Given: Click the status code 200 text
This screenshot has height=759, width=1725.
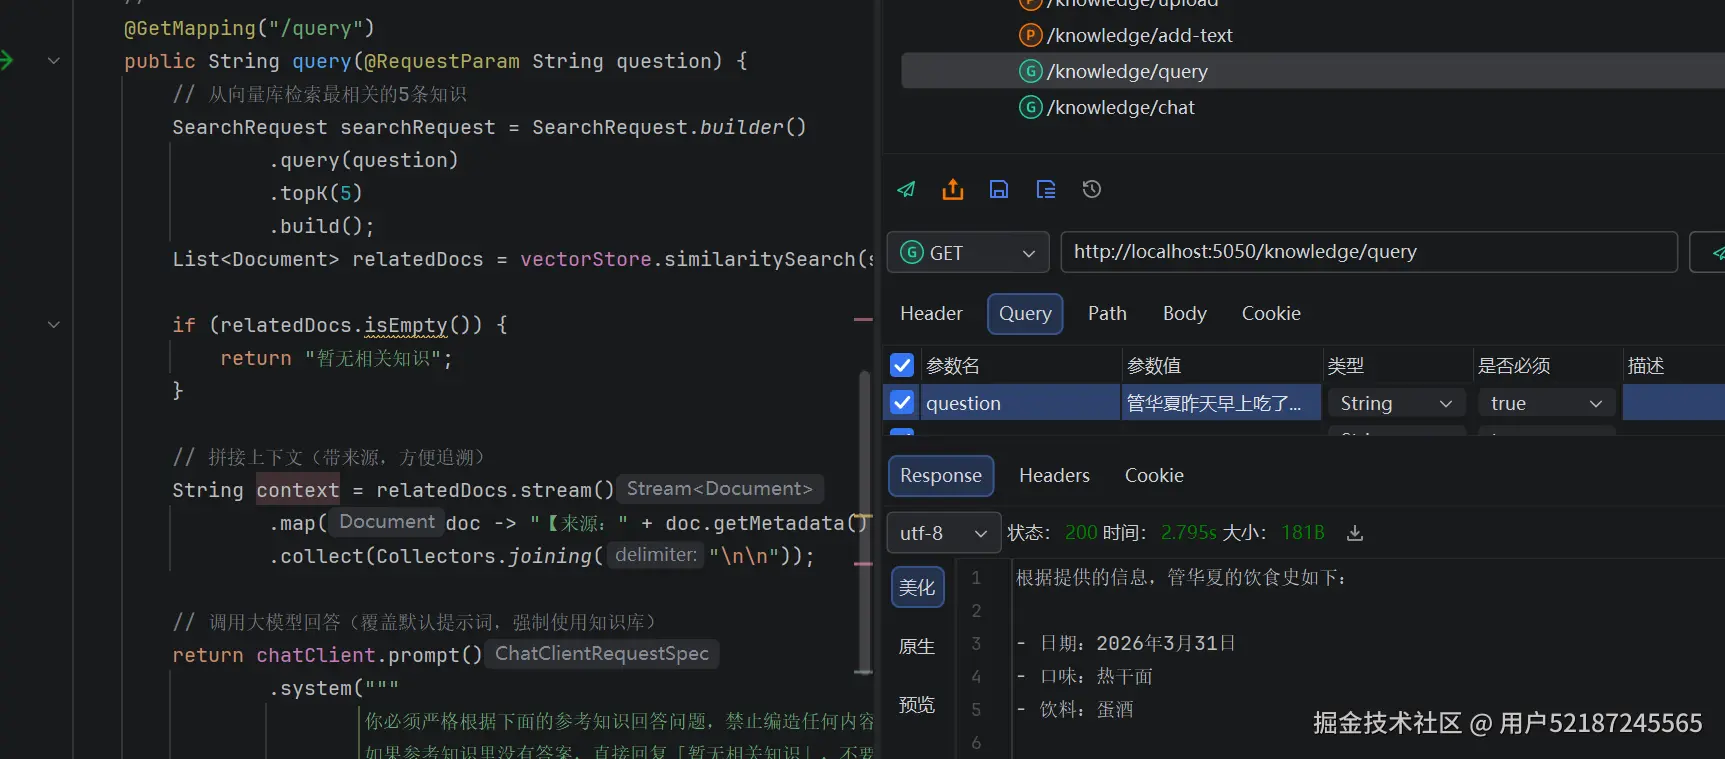Looking at the screenshot, I should coord(1081,533).
